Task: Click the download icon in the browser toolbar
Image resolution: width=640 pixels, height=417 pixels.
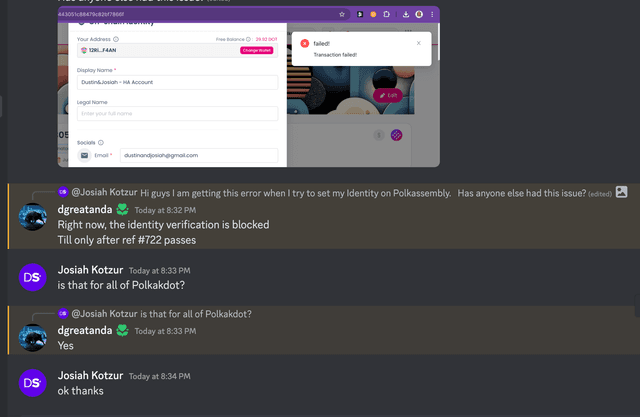Action: pyautogui.click(x=406, y=14)
